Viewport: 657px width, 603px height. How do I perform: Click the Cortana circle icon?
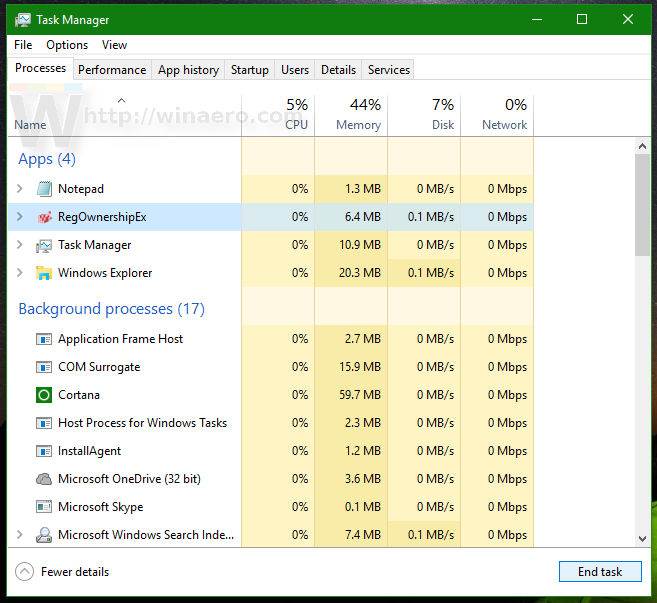tap(44, 395)
